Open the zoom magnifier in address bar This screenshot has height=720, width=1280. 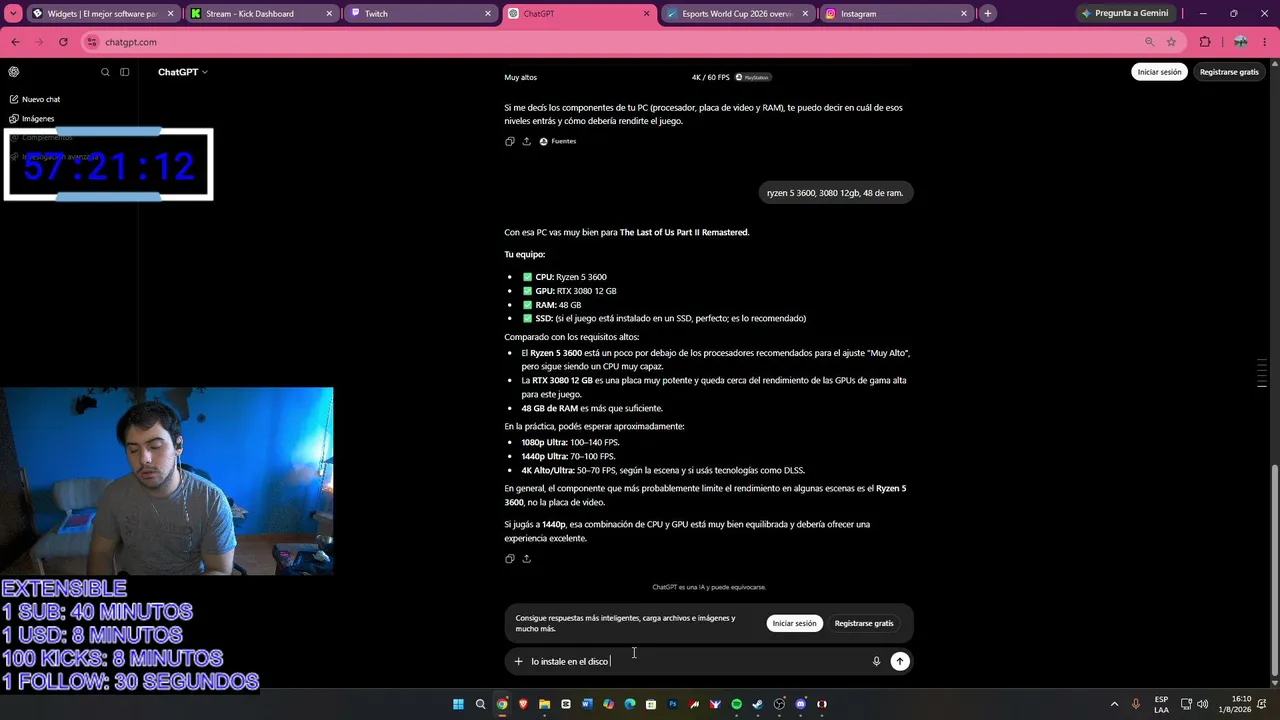(x=1150, y=42)
